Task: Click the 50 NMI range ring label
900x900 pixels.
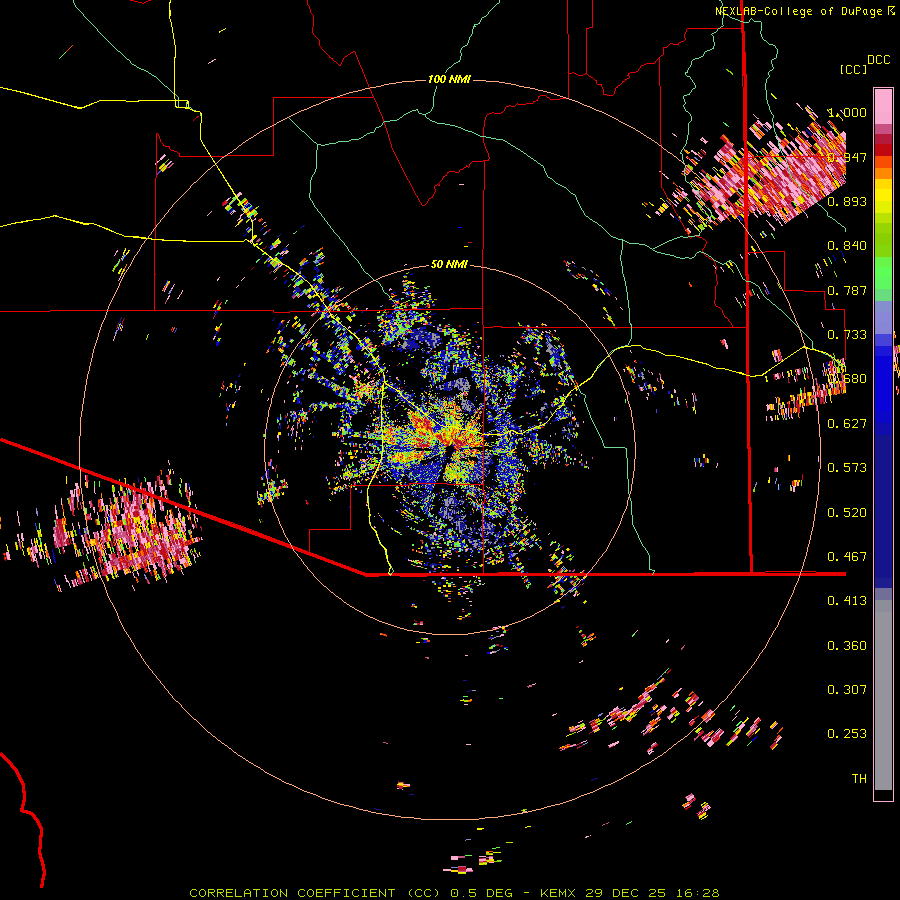Action: coord(449,264)
